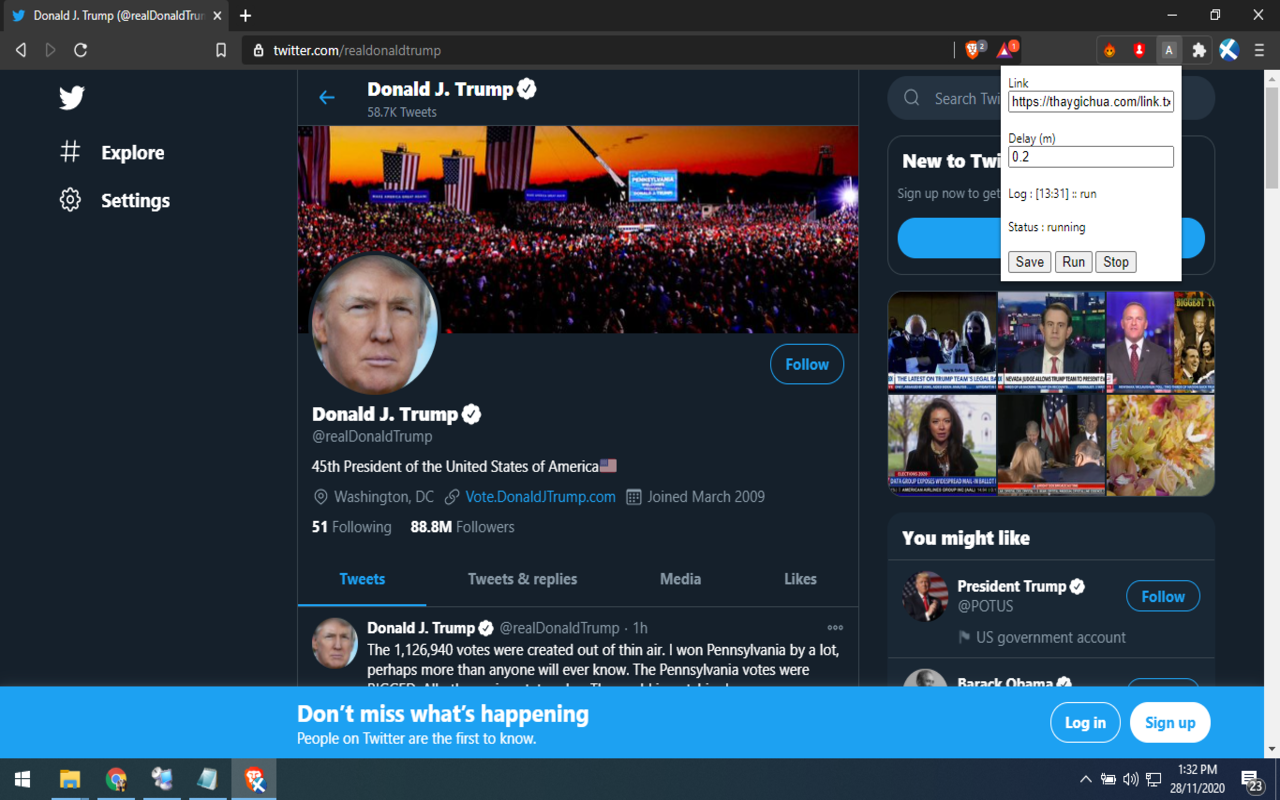The height and width of the screenshot is (800, 1280).
Task: Toggle the A extension popup icon
Action: (x=1168, y=50)
